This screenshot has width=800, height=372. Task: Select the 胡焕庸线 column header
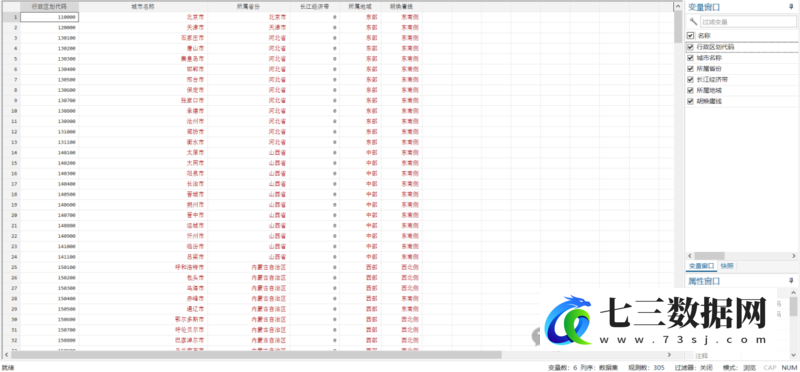401,7
